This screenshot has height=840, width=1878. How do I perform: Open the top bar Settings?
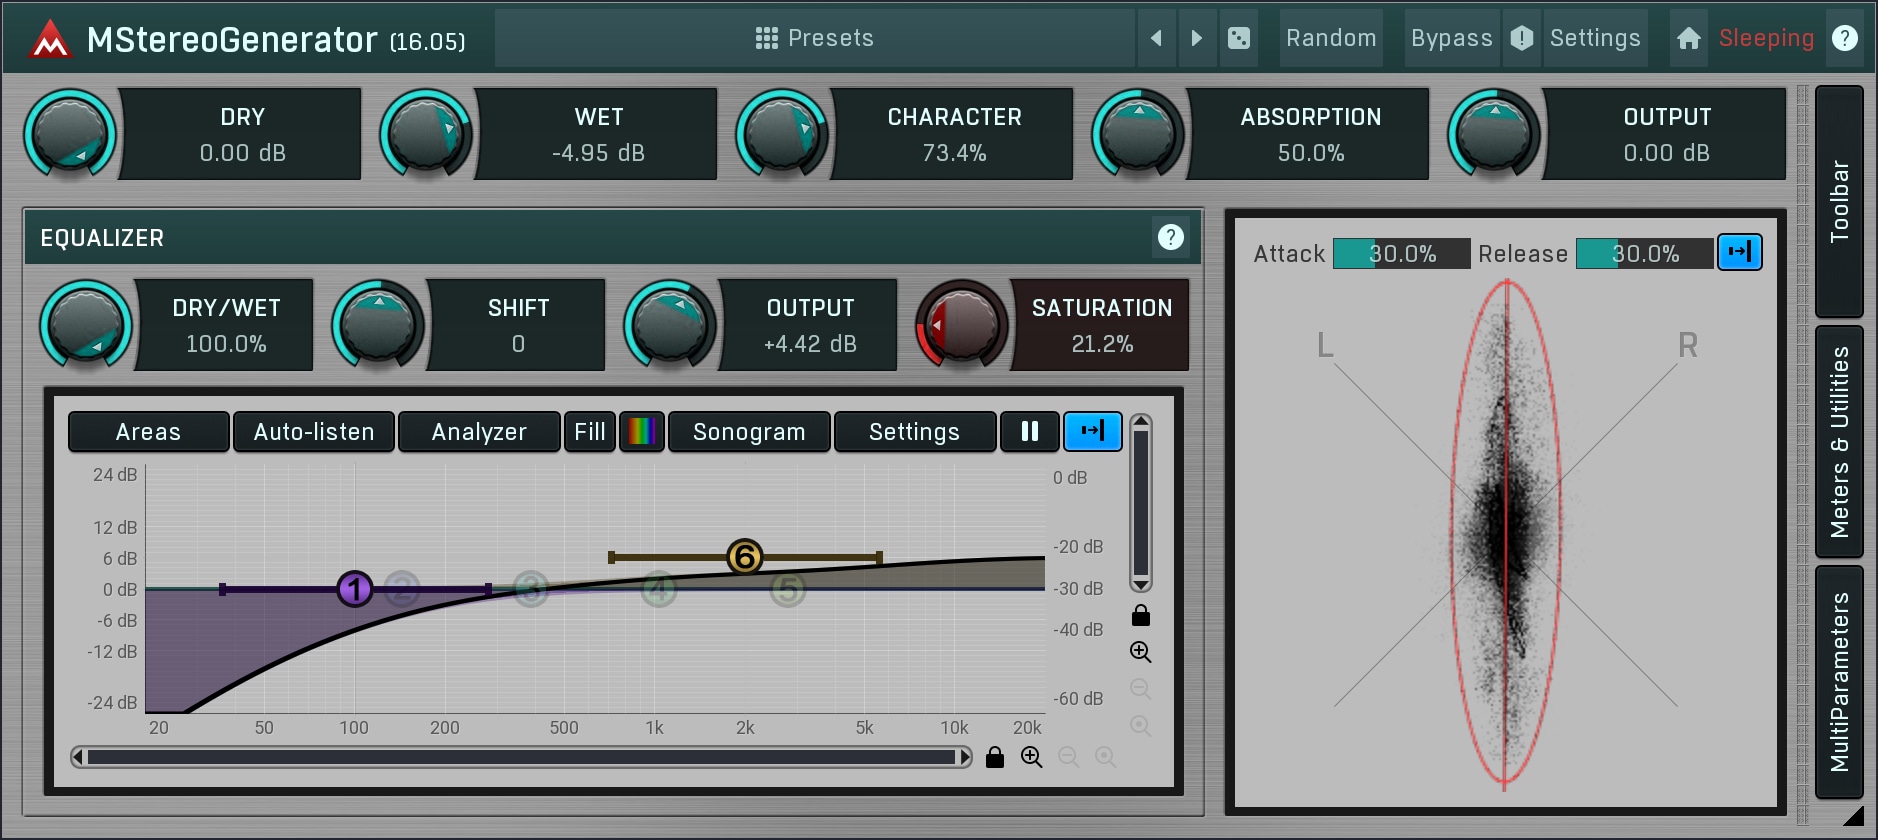[x=1595, y=38]
